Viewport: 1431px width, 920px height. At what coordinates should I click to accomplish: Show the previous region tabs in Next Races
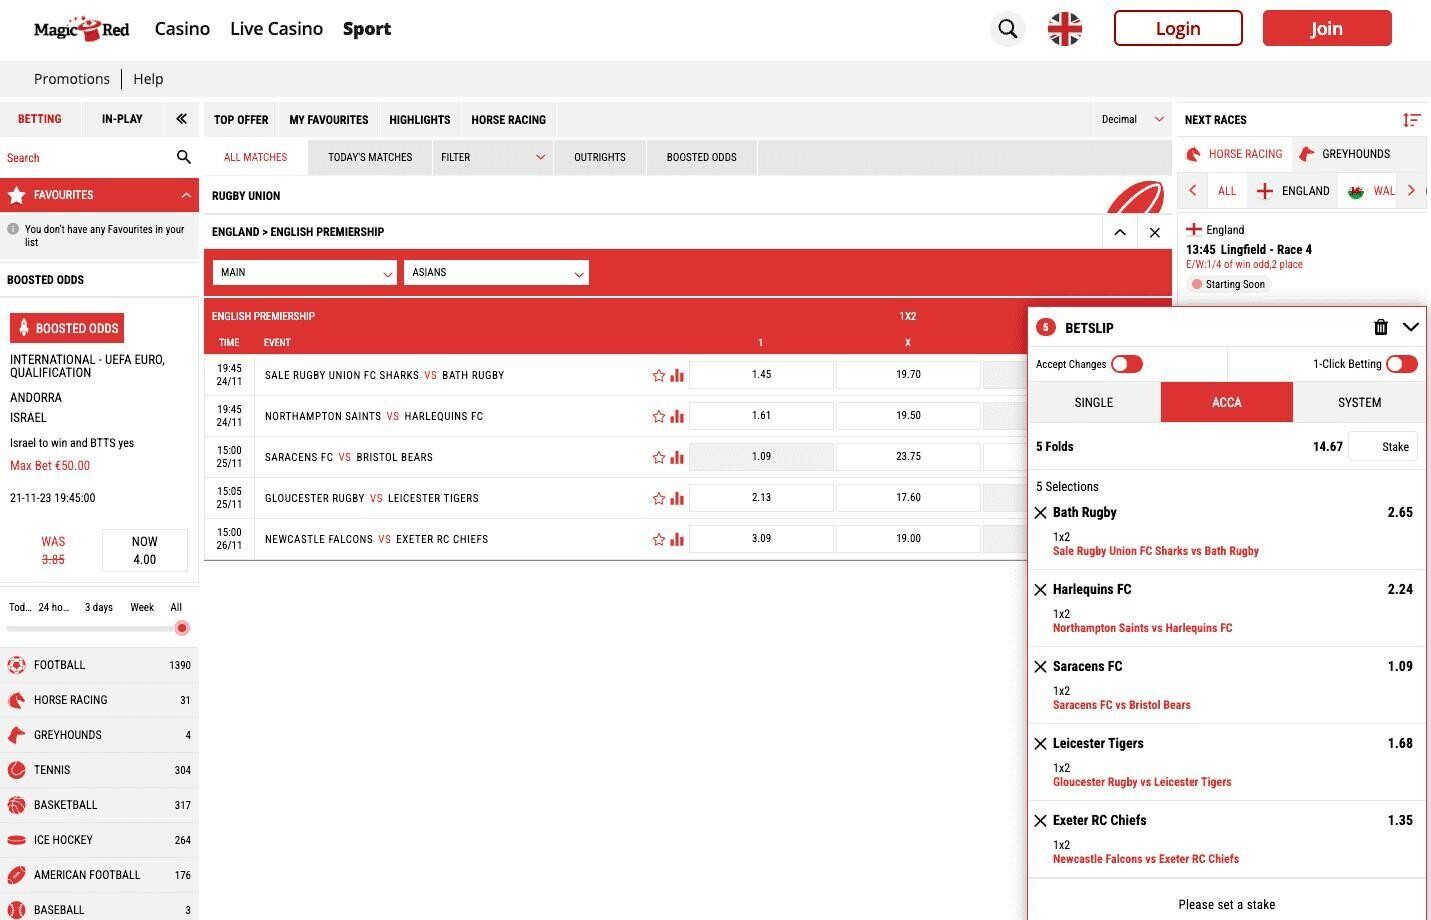[1193, 190]
